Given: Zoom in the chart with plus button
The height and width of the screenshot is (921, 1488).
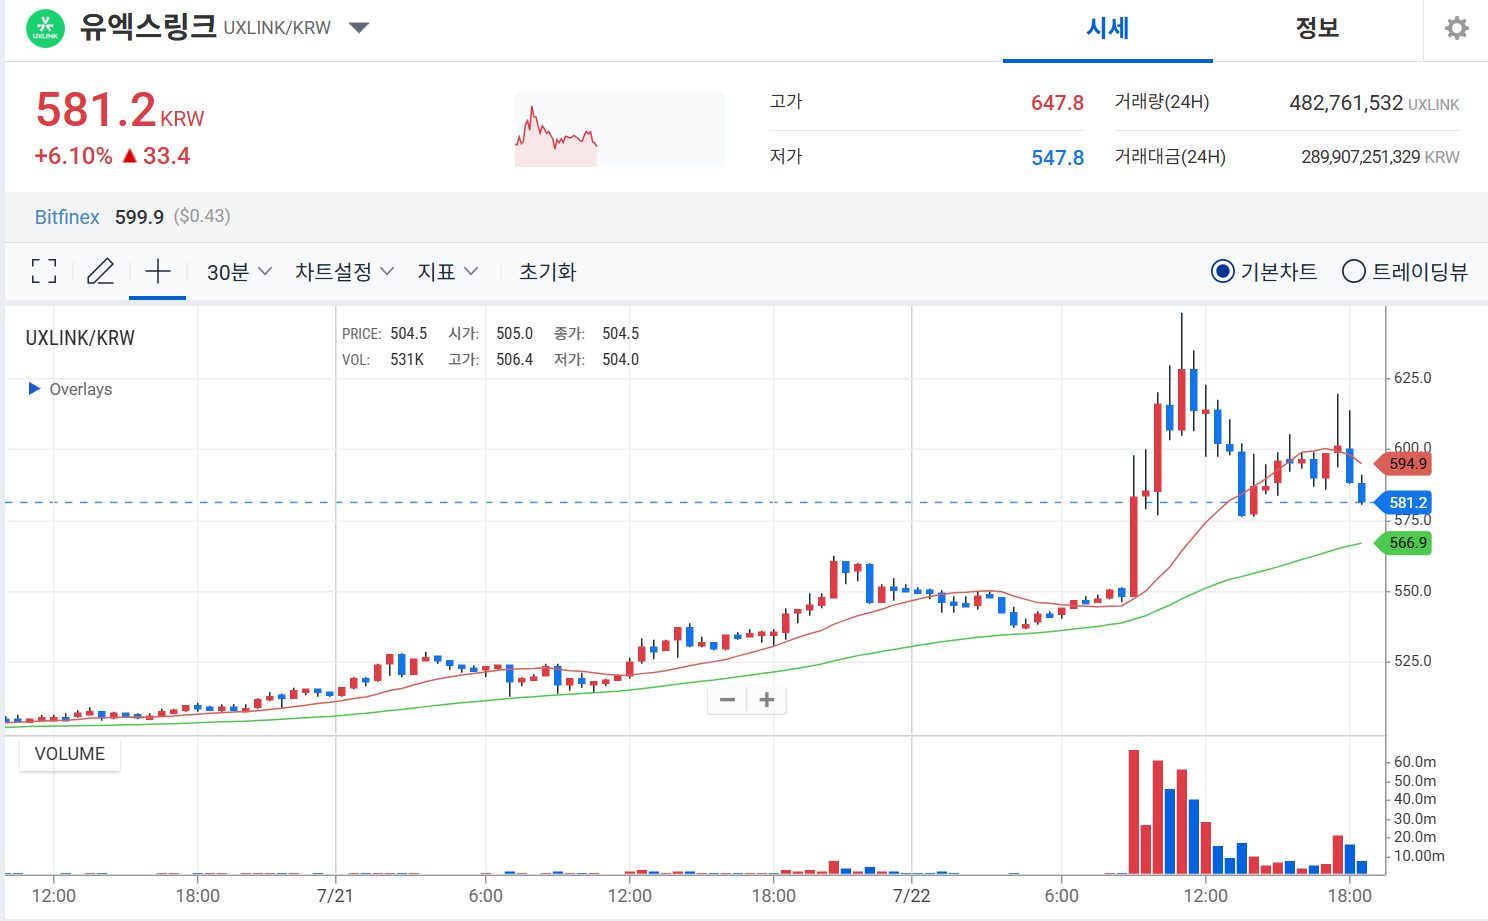Looking at the screenshot, I should click(767, 700).
